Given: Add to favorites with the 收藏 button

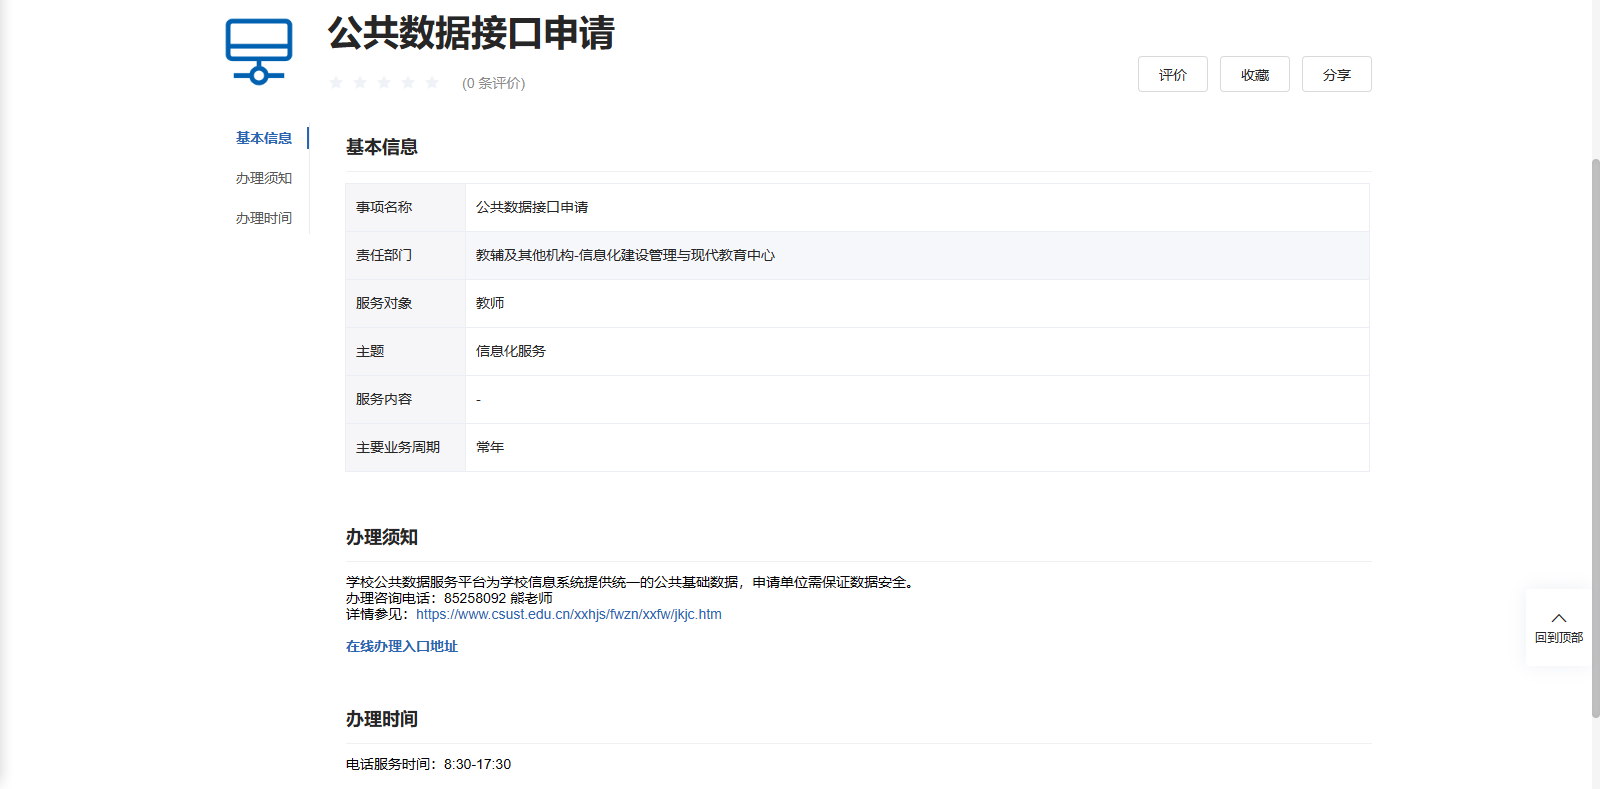Looking at the screenshot, I should [x=1254, y=75].
